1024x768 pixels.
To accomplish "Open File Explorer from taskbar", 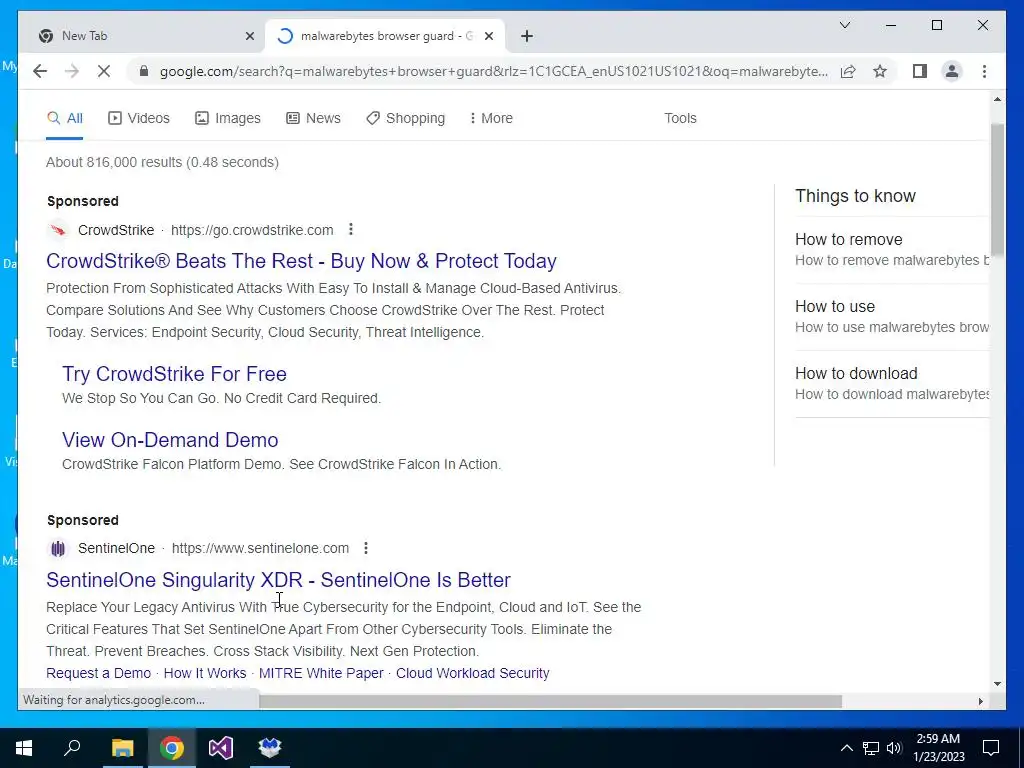I will [122, 748].
